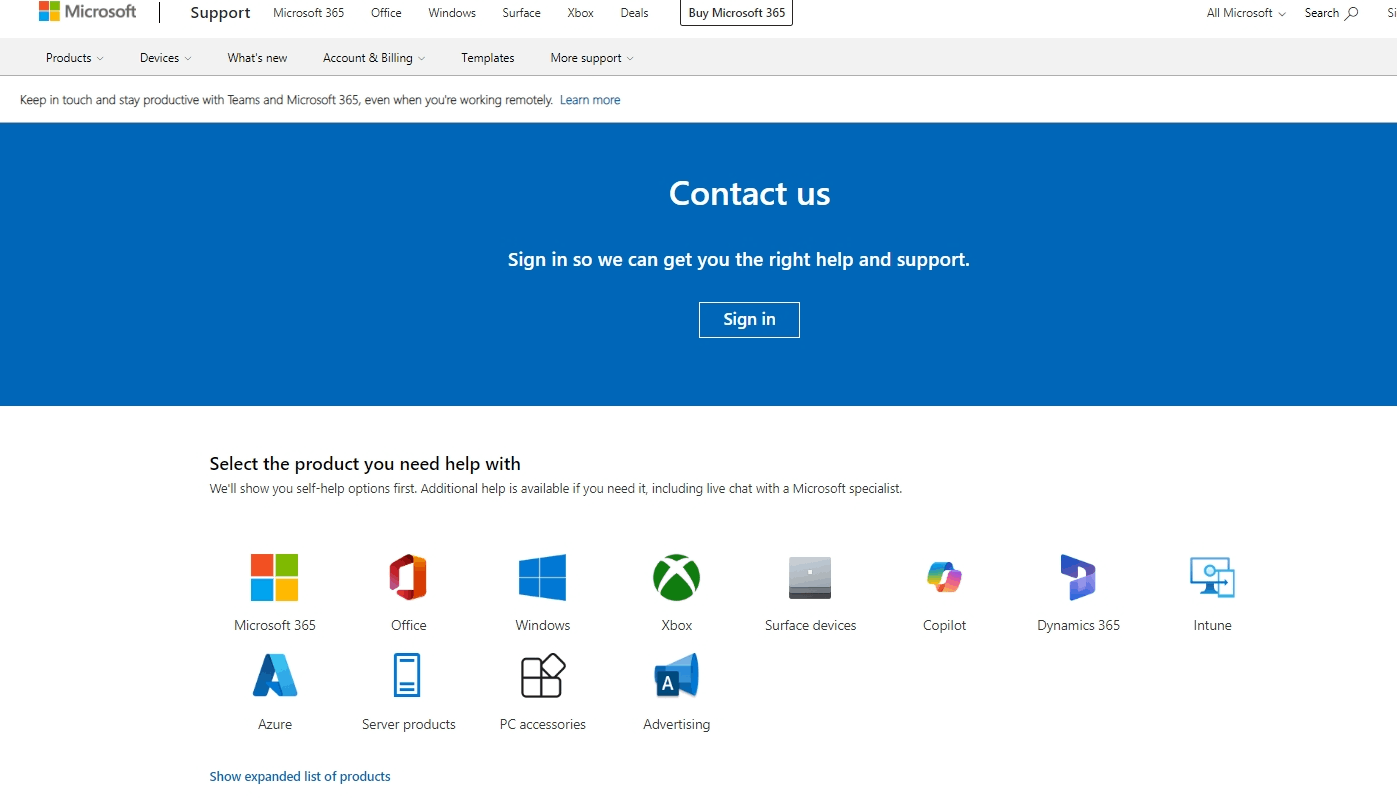Image resolution: width=1397 pixels, height=806 pixels.
Task: Choose the Copilot product icon
Action: tap(944, 577)
